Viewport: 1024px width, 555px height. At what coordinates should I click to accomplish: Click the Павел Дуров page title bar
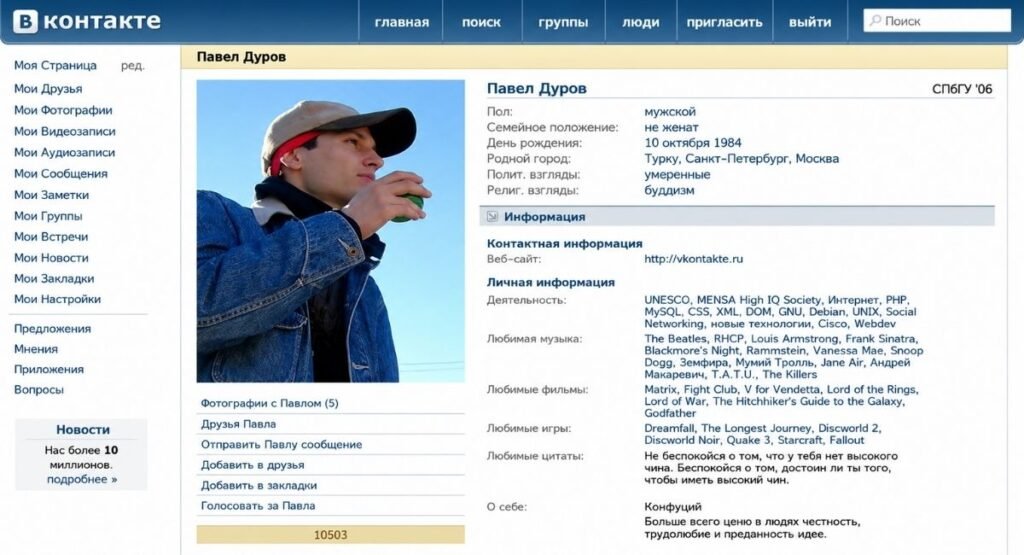(594, 57)
